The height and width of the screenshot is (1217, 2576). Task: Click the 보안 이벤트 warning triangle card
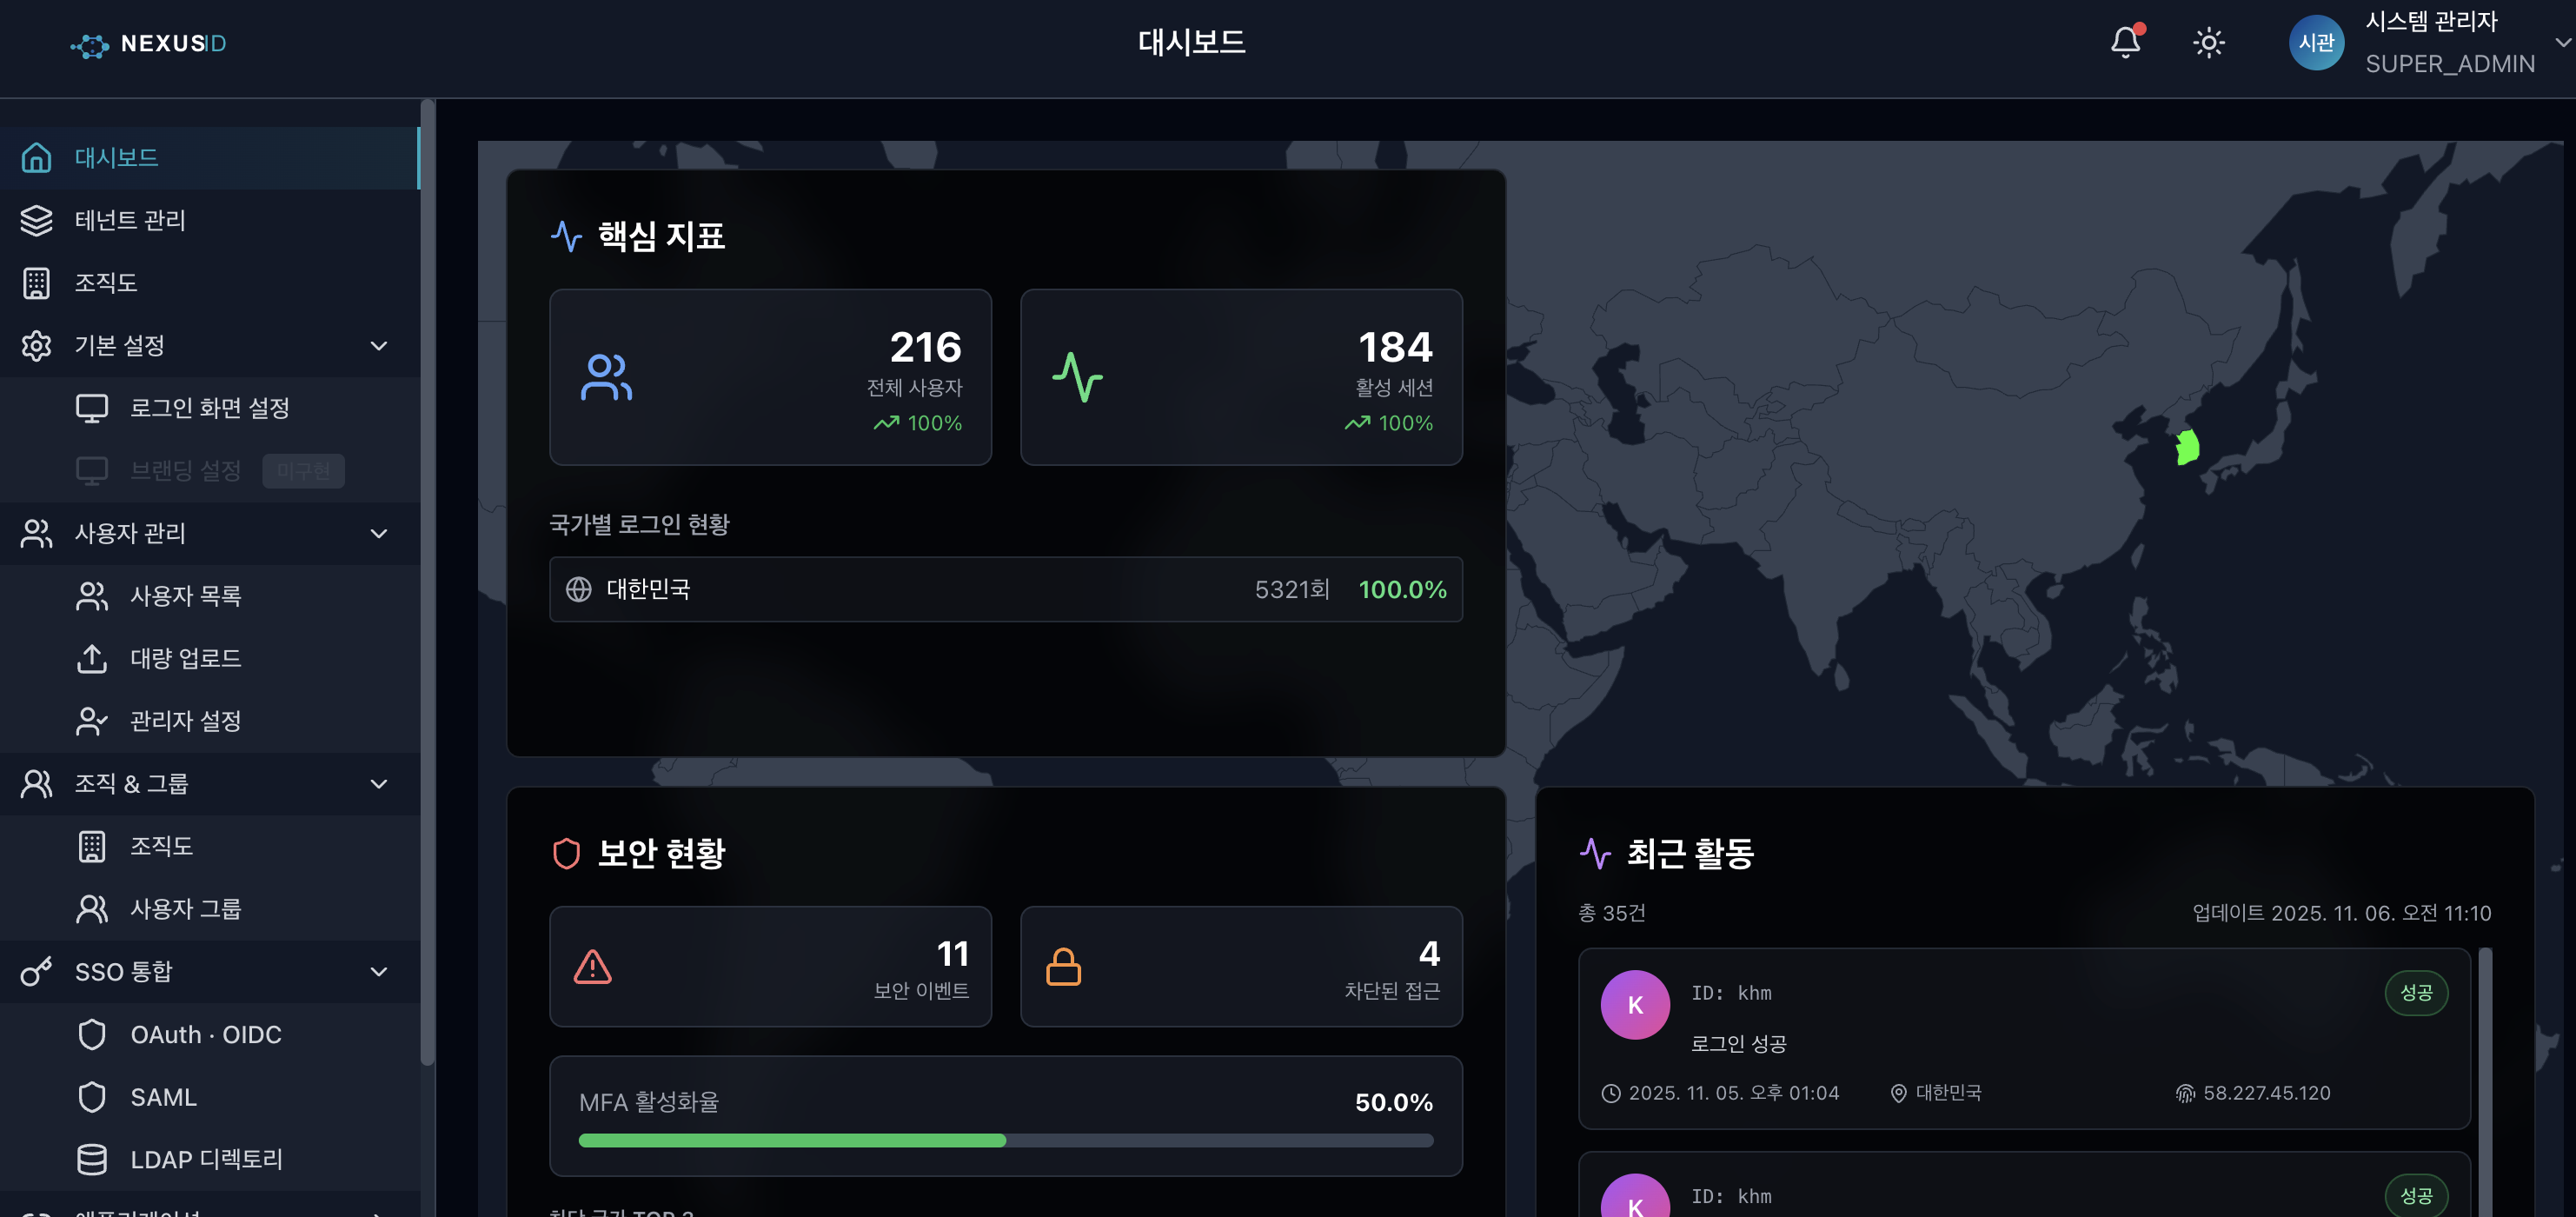click(x=770, y=967)
